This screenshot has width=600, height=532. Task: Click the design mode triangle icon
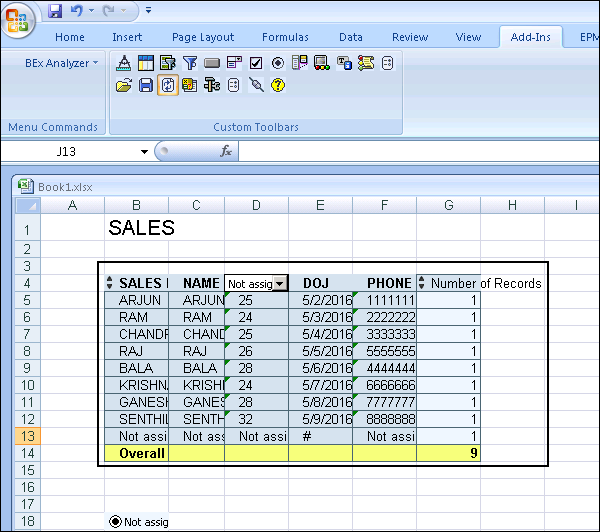point(124,63)
